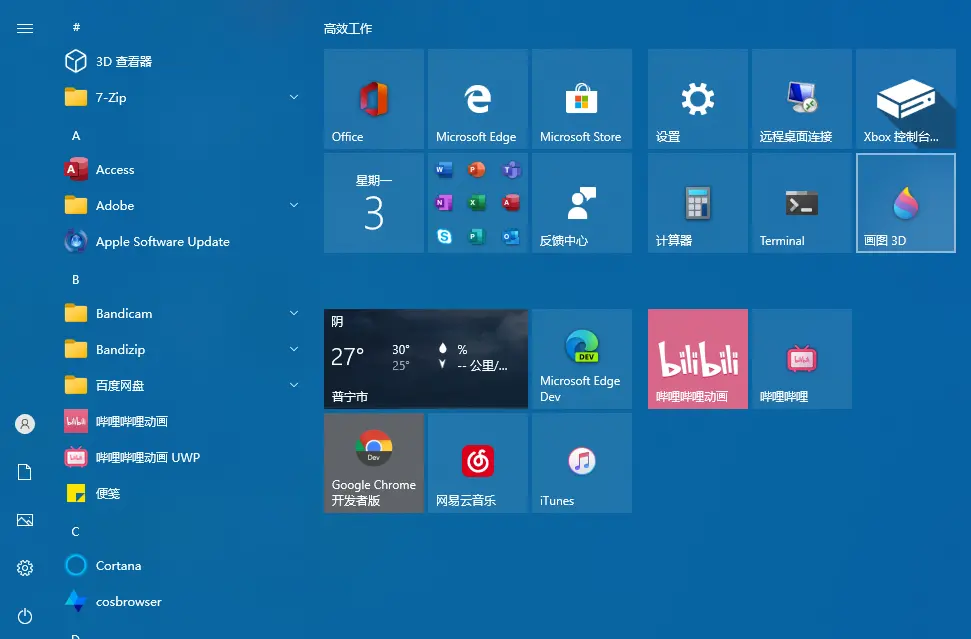This screenshot has width=971, height=639.
Task: Open the Microsoft Store tile
Action: tap(581, 98)
